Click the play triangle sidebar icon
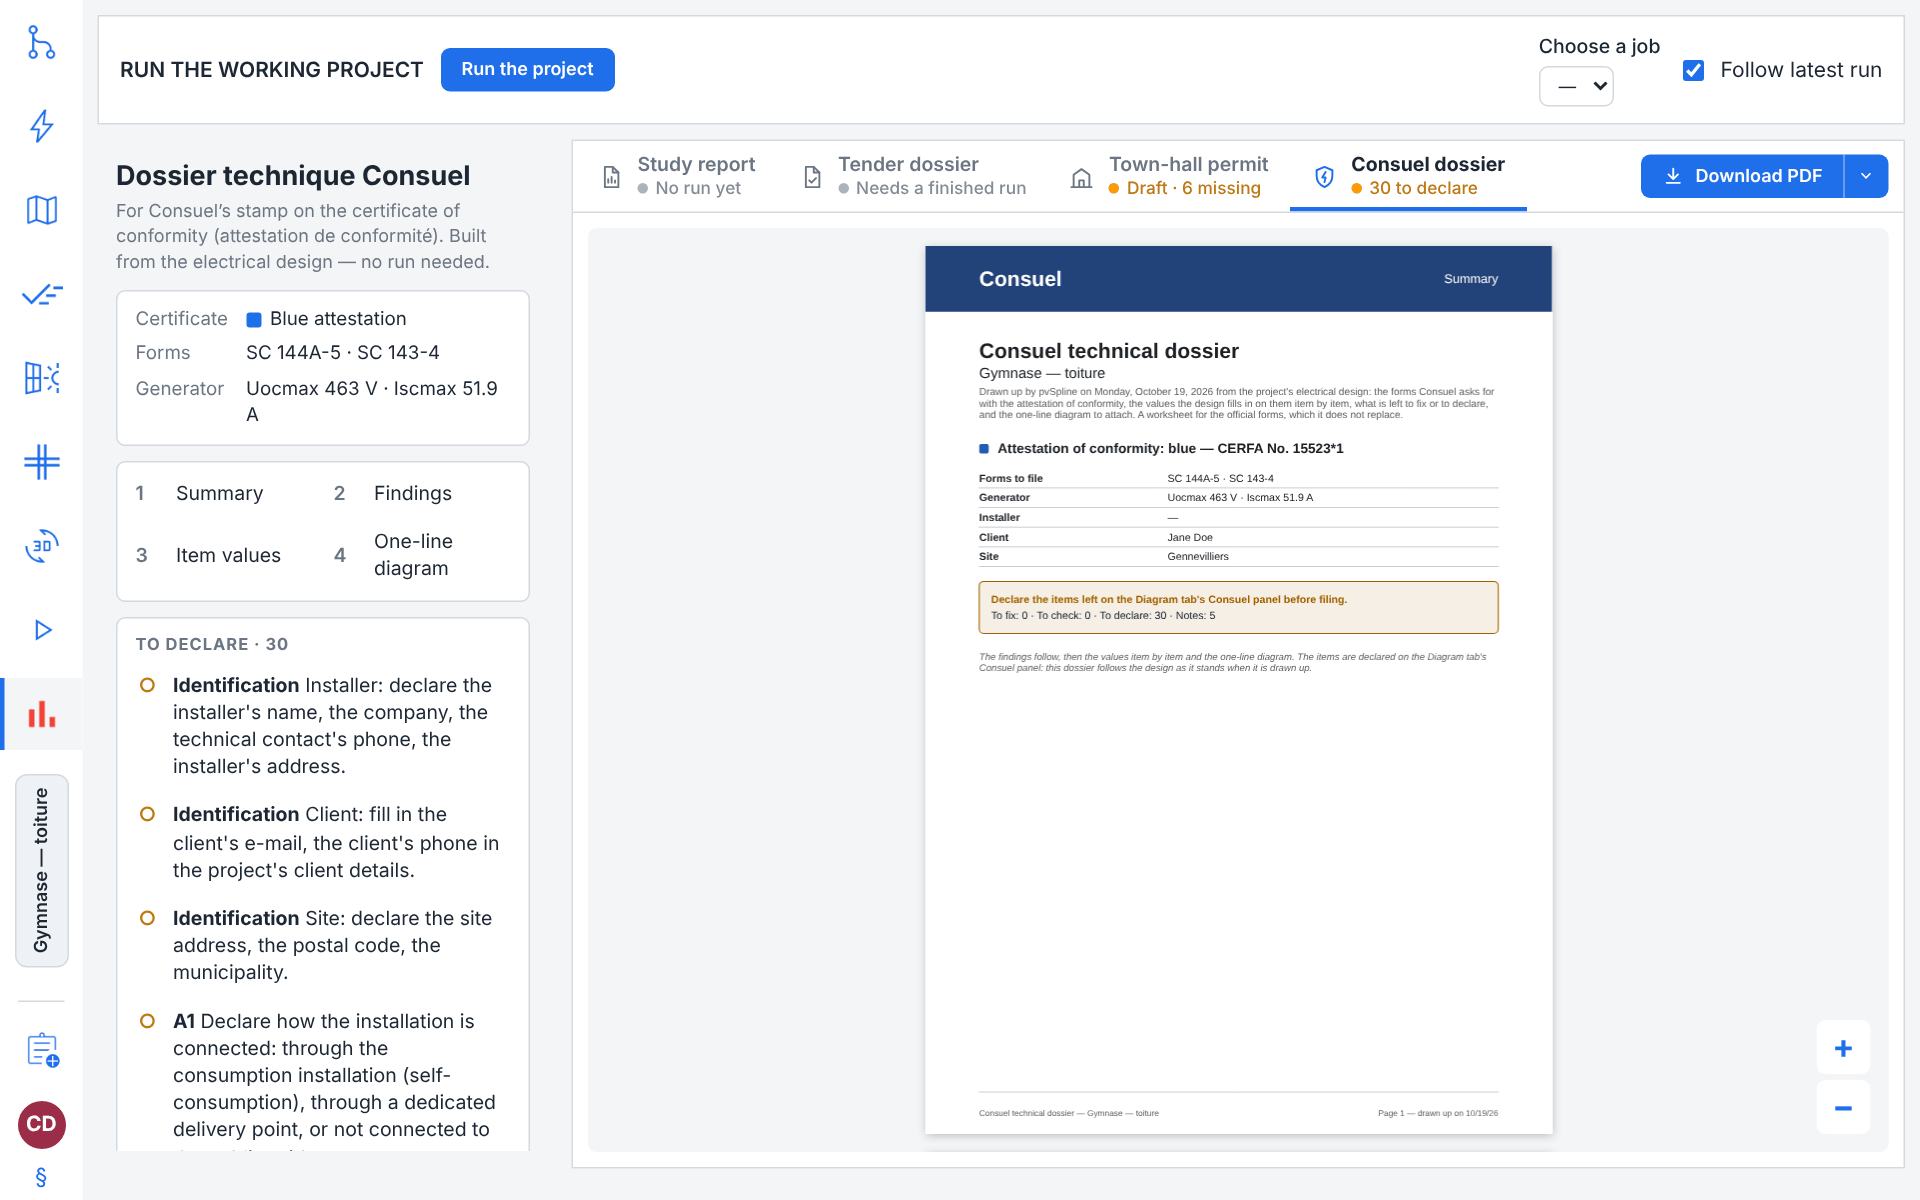1920x1200 pixels. 41,630
